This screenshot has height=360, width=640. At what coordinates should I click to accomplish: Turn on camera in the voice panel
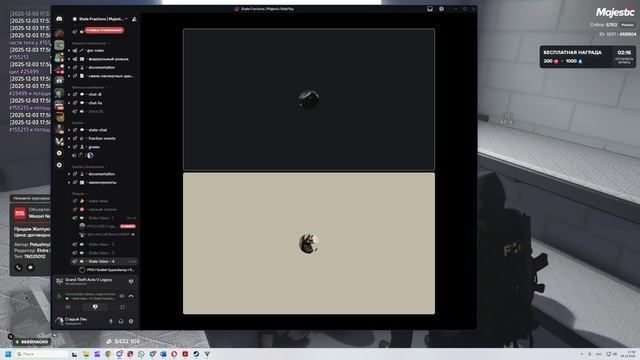[x=68, y=307]
